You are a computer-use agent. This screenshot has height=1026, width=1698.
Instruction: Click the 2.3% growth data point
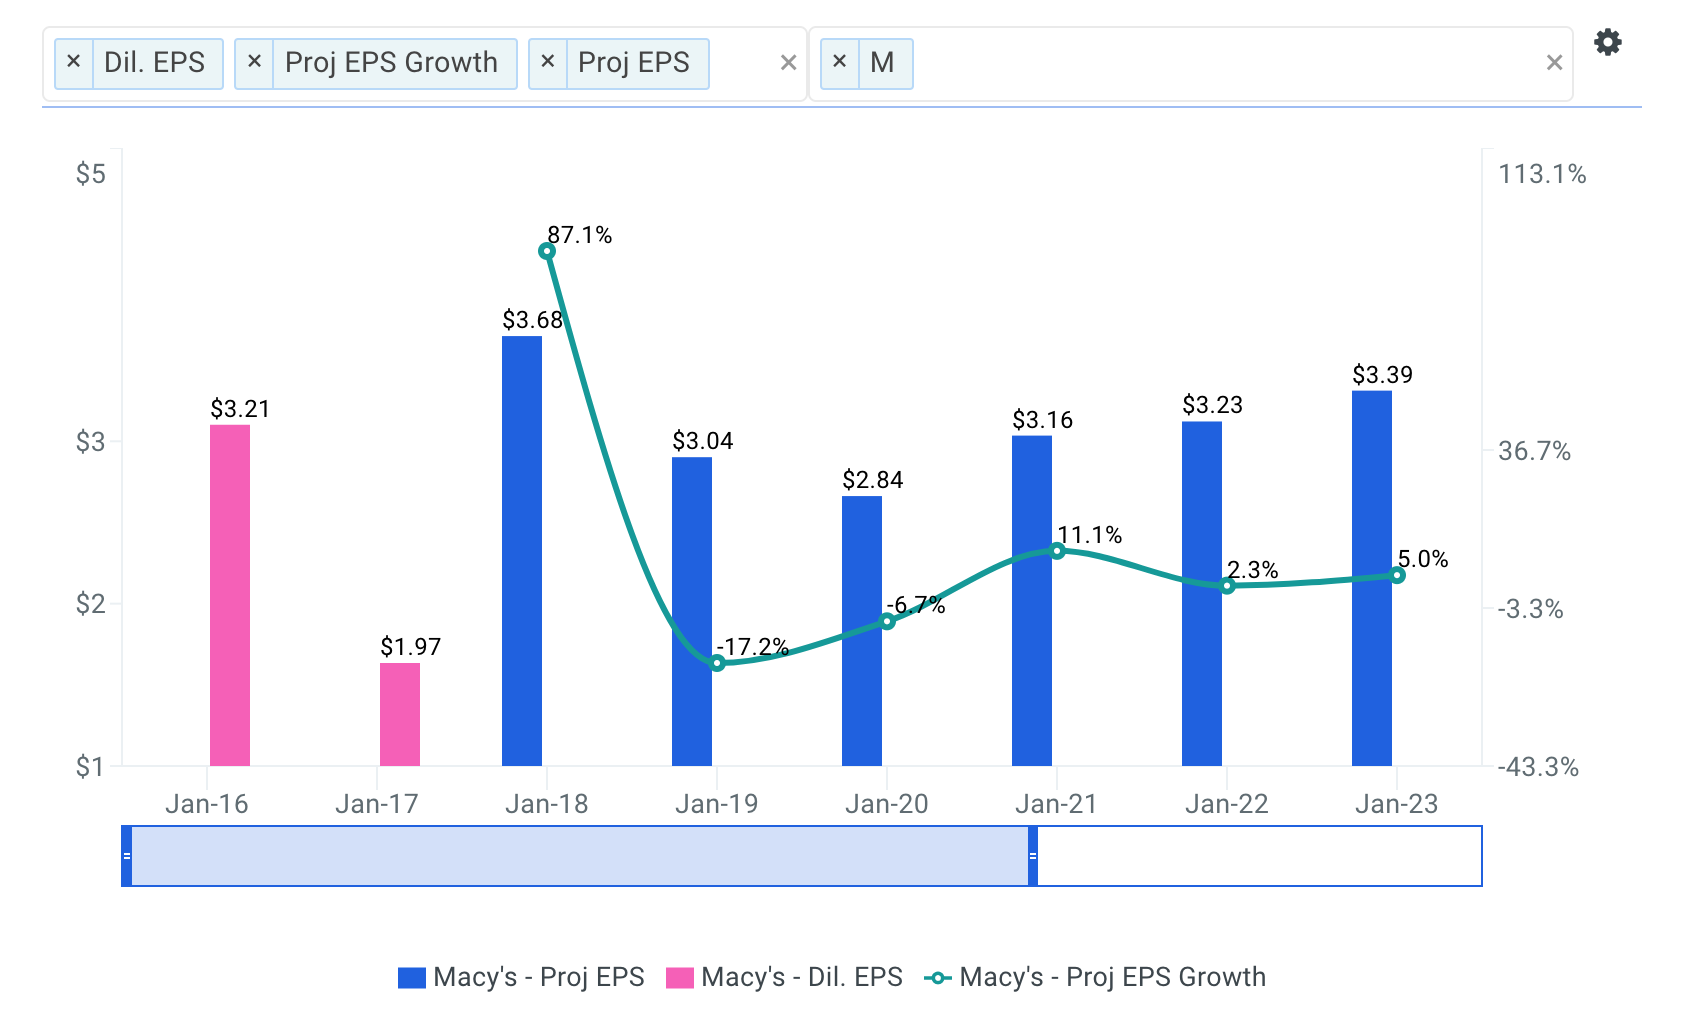click(1227, 586)
